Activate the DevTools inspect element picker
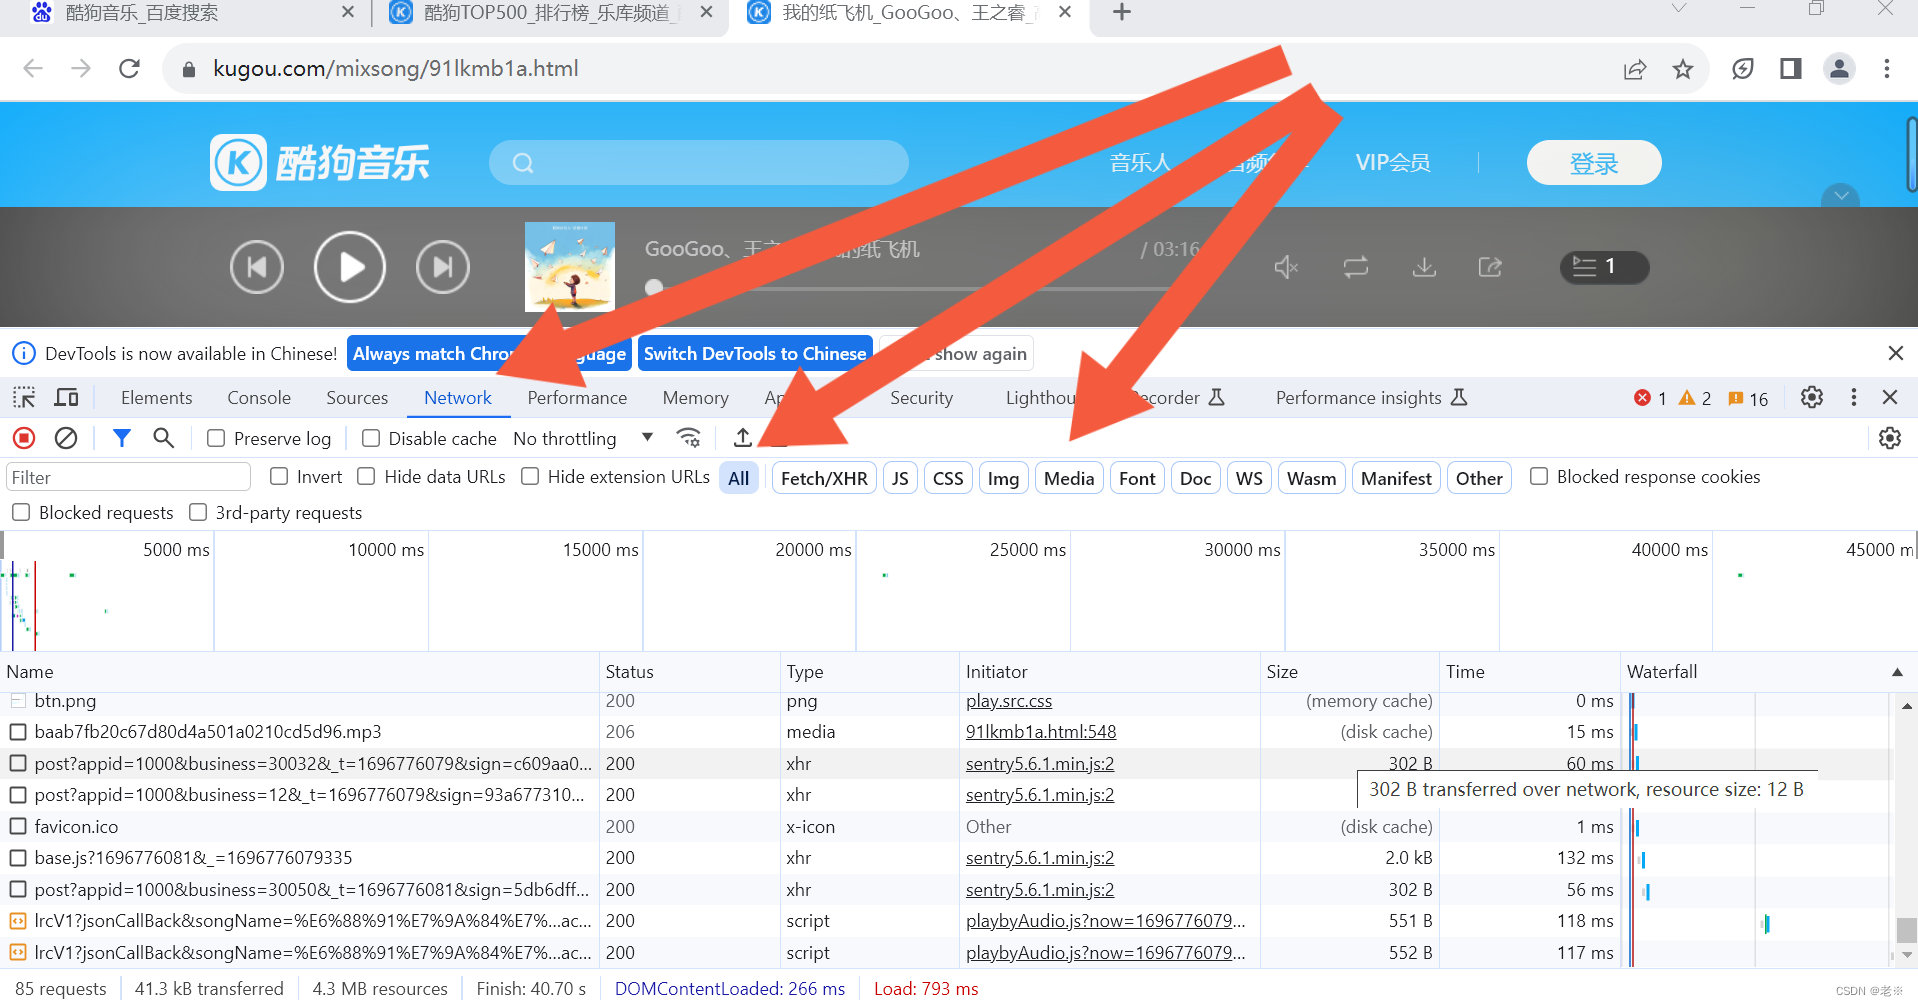This screenshot has height=1006, width=1918. 24,398
